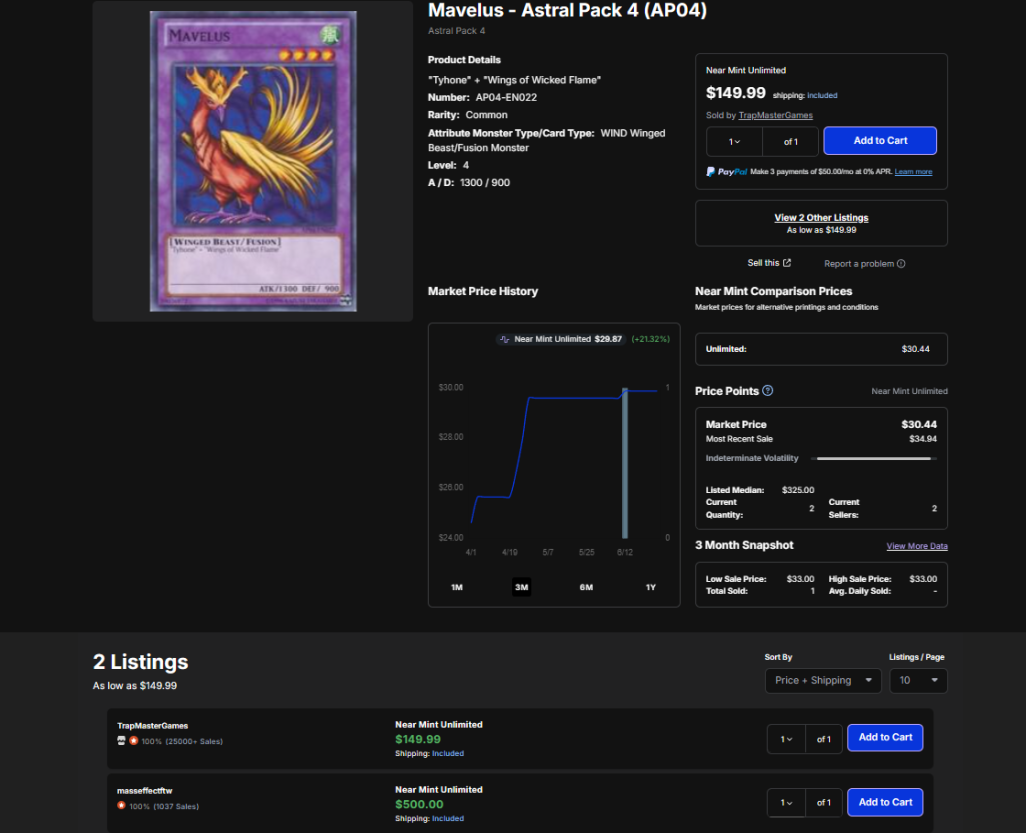The image size is (1026, 833).
Task: Switch price history to 1Y range
Action: click(x=650, y=587)
